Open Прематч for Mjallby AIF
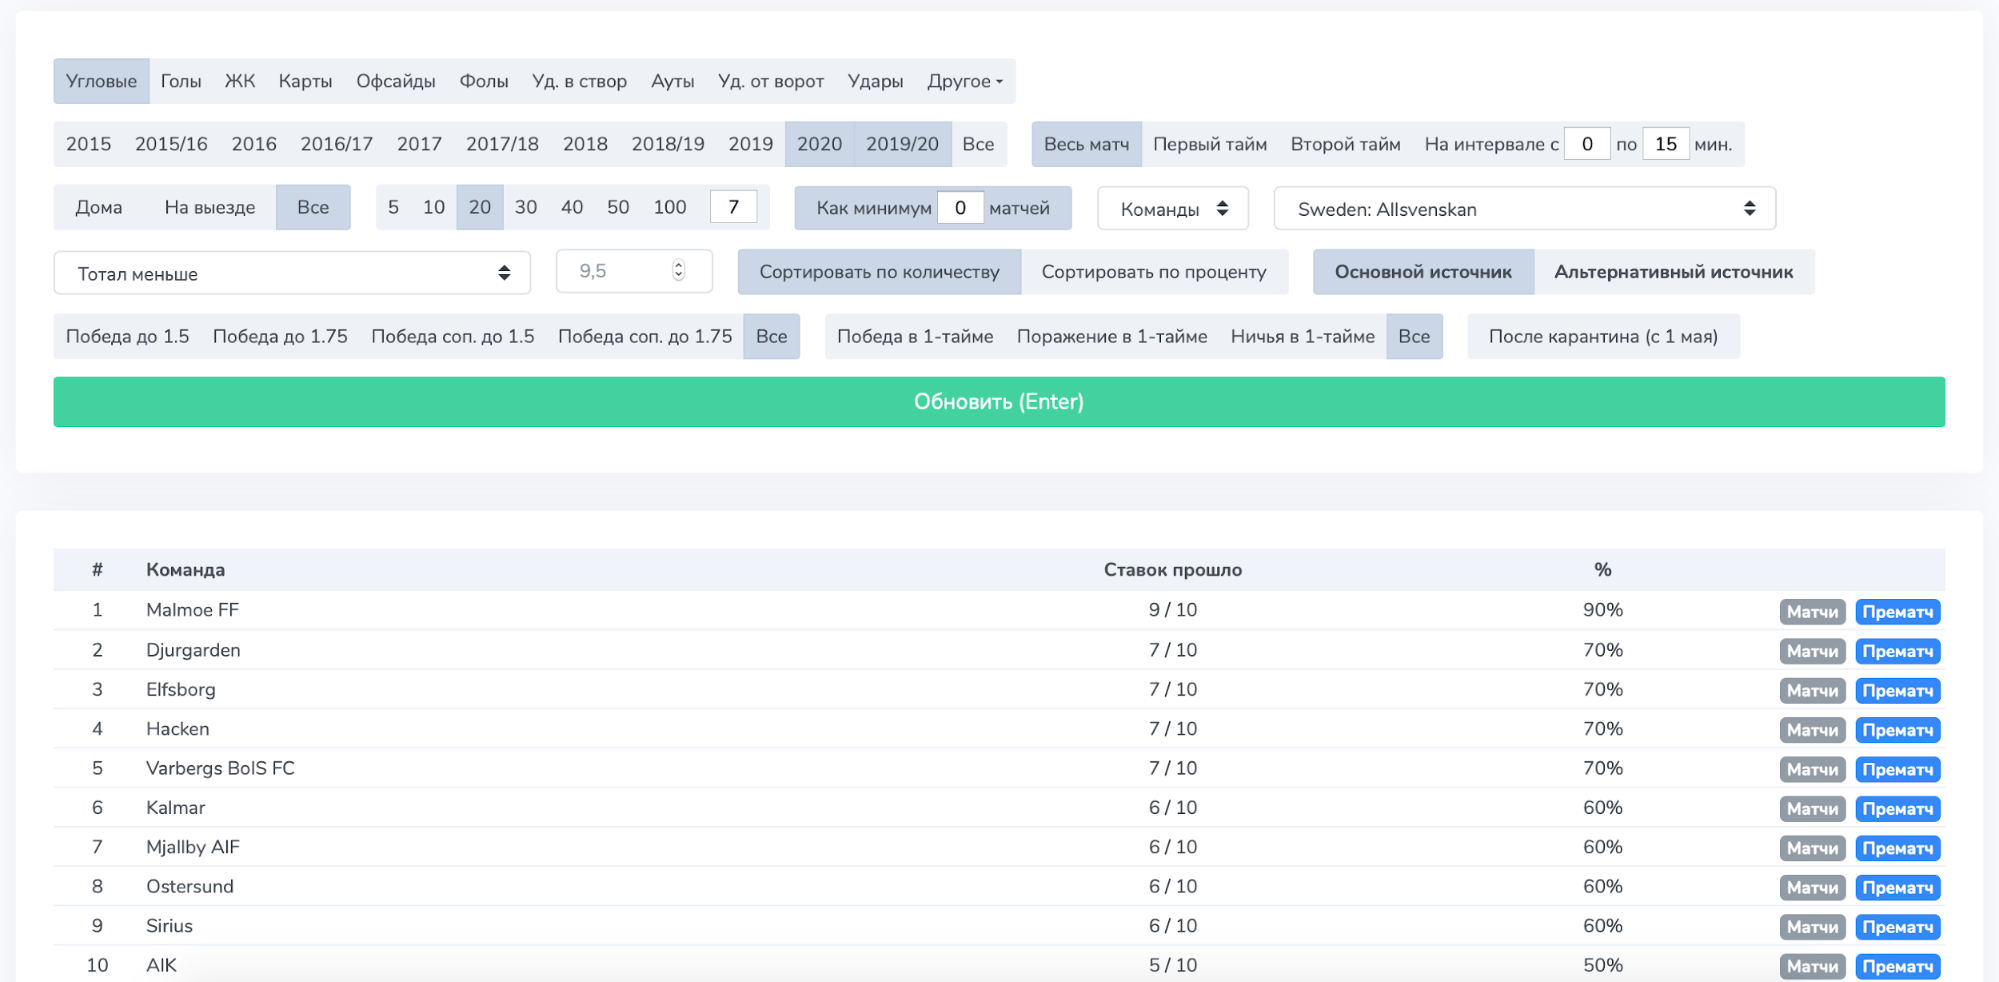Image resolution: width=1999 pixels, height=982 pixels. [1897, 848]
